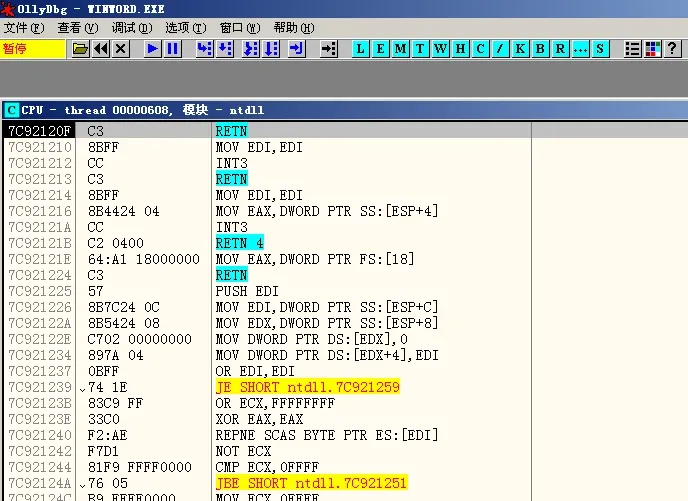Screen dimensions: 688x501
Task: Click the Trace into toolbar icon
Action: 251,49
